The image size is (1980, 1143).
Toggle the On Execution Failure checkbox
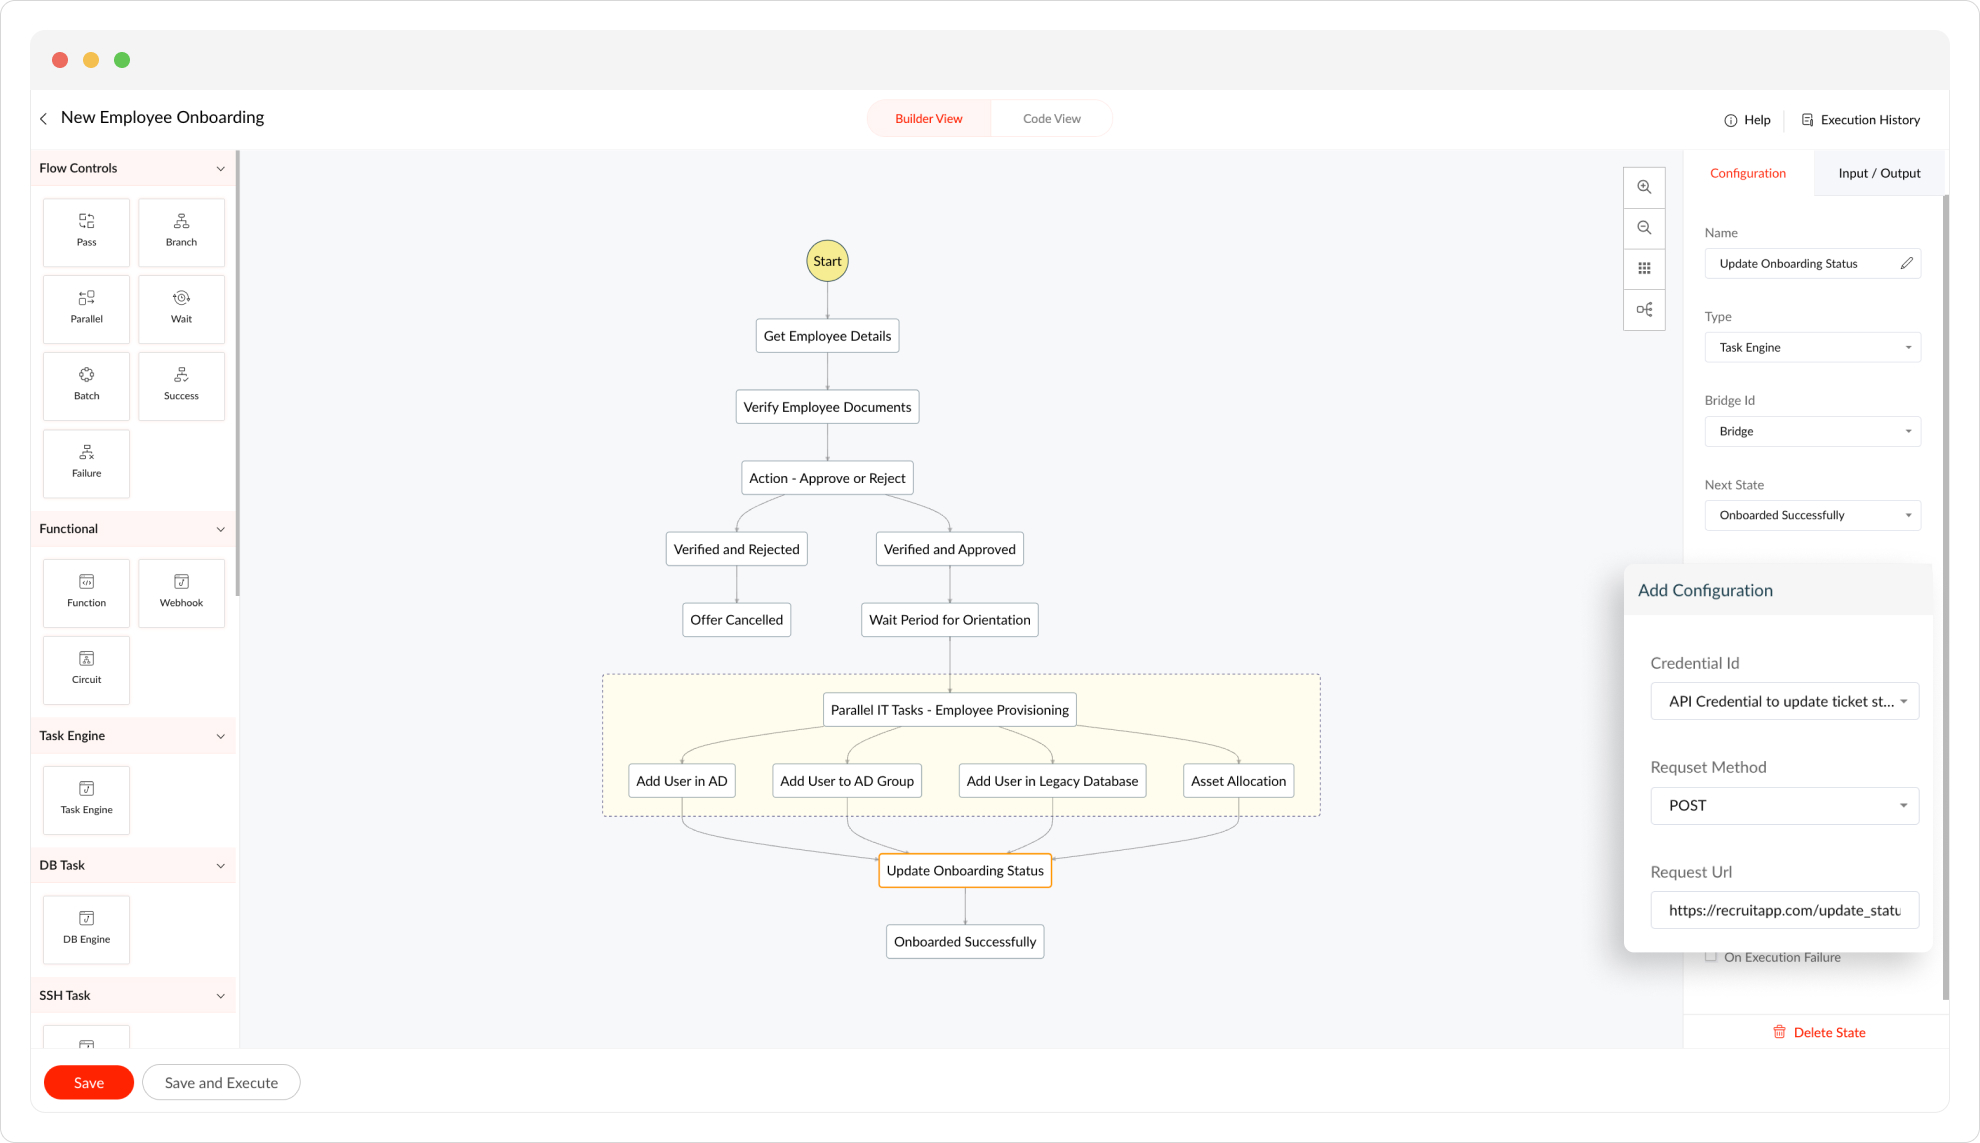pos(1711,957)
